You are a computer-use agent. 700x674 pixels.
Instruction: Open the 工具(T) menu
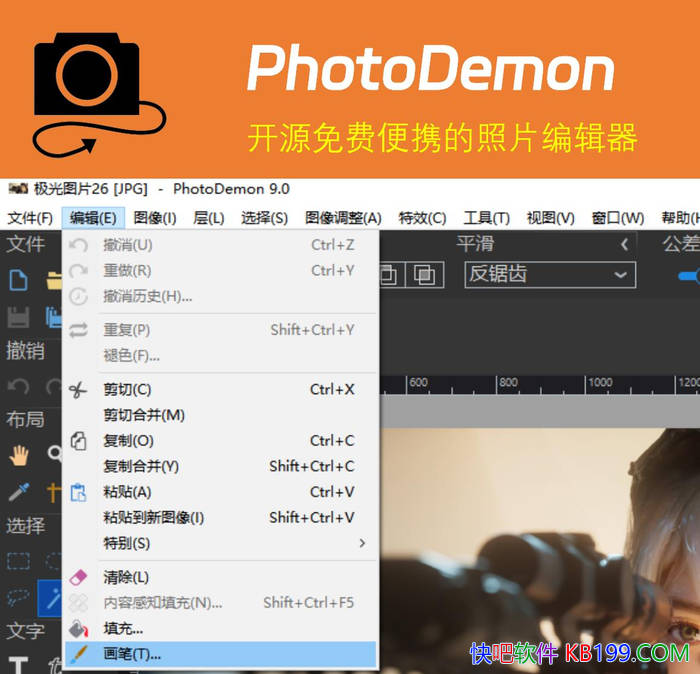point(486,218)
